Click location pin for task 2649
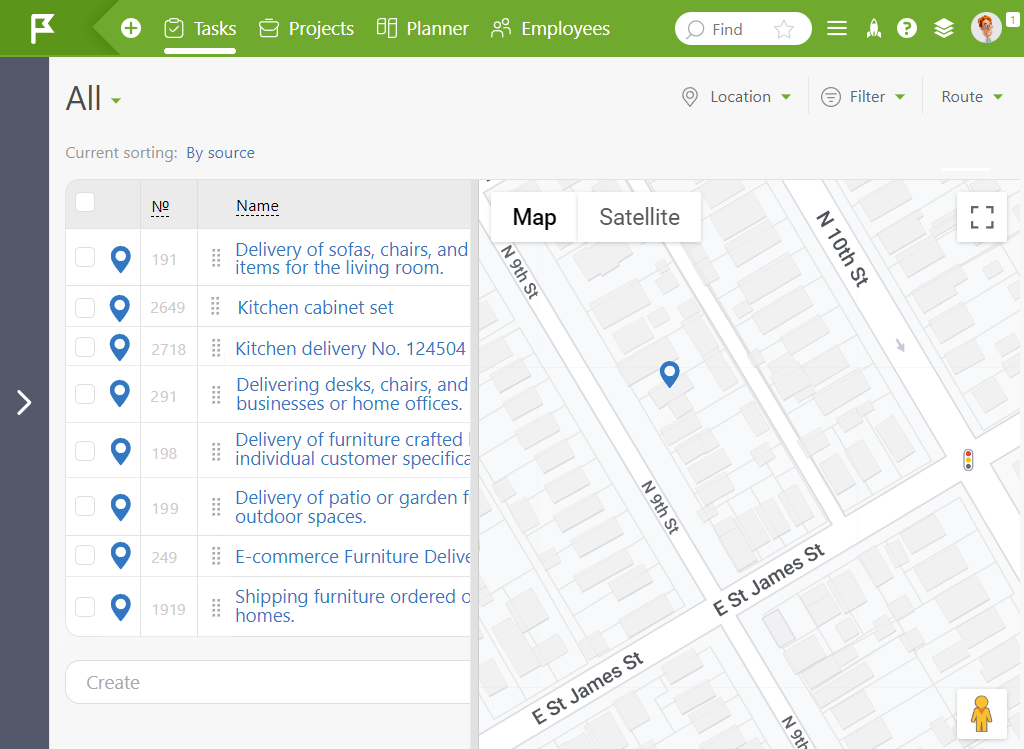 click(120, 308)
